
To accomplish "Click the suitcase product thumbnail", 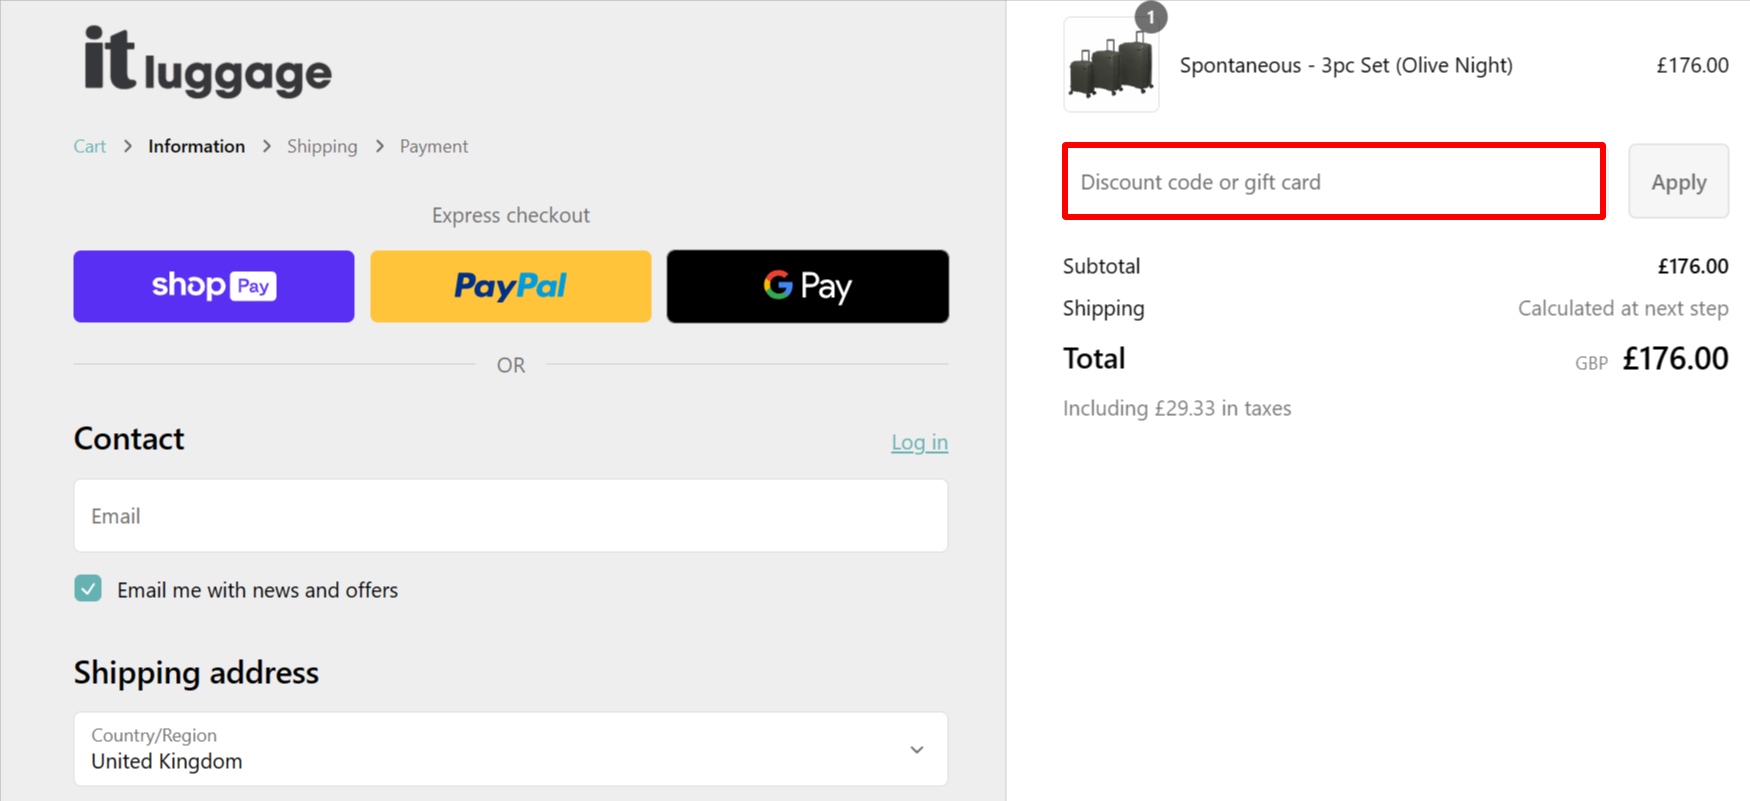I will pos(1110,65).
